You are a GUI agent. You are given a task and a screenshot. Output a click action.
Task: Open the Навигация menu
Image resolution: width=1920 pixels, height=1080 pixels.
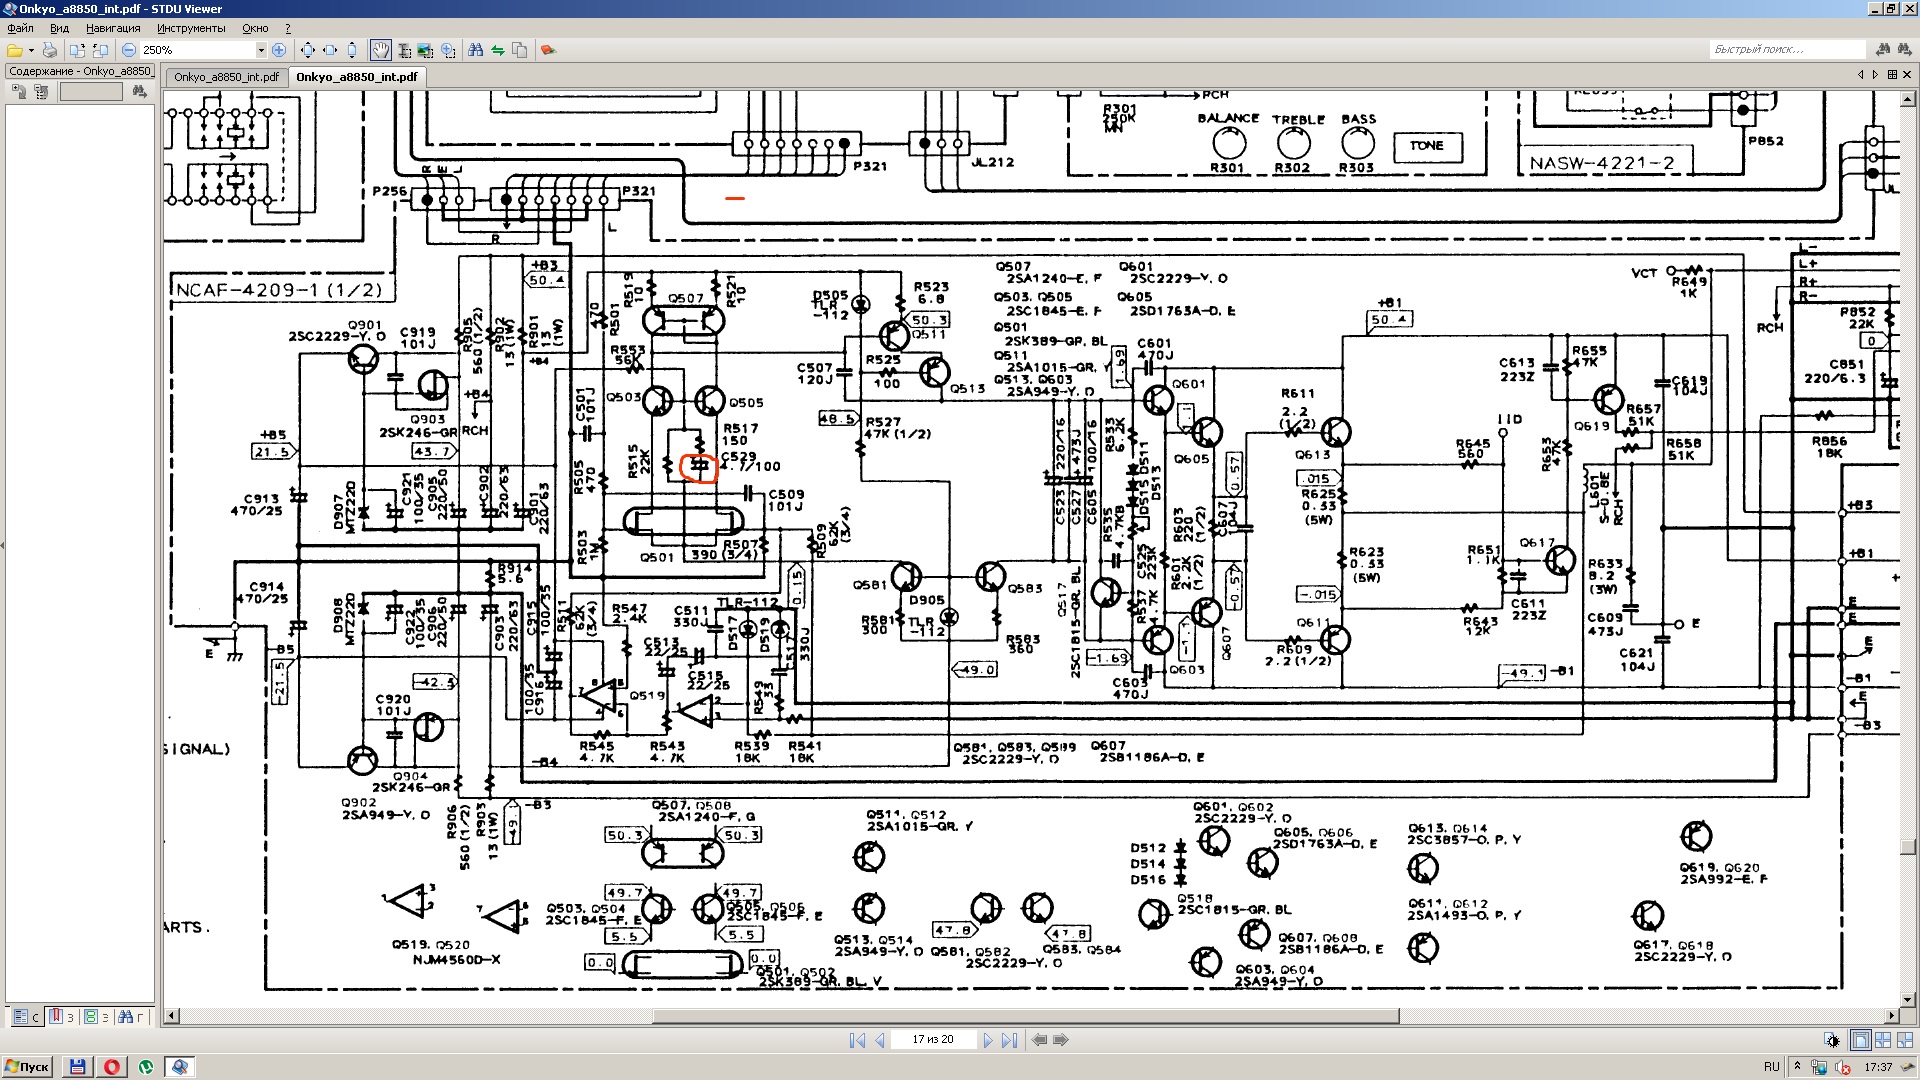pyautogui.click(x=112, y=28)
